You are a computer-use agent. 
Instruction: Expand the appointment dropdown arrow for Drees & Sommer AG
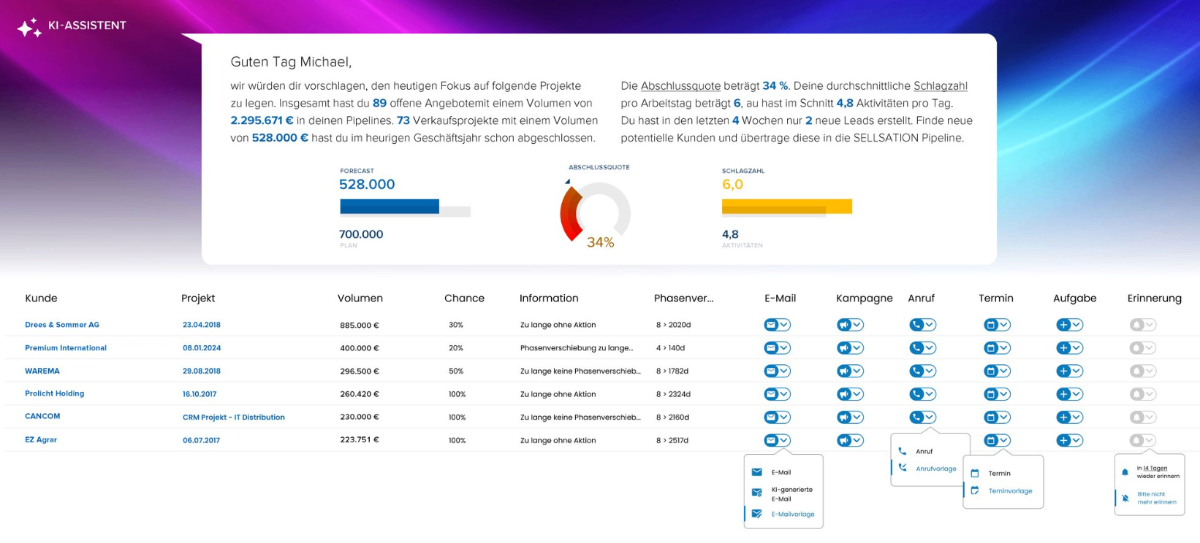tap(1003, 325)
